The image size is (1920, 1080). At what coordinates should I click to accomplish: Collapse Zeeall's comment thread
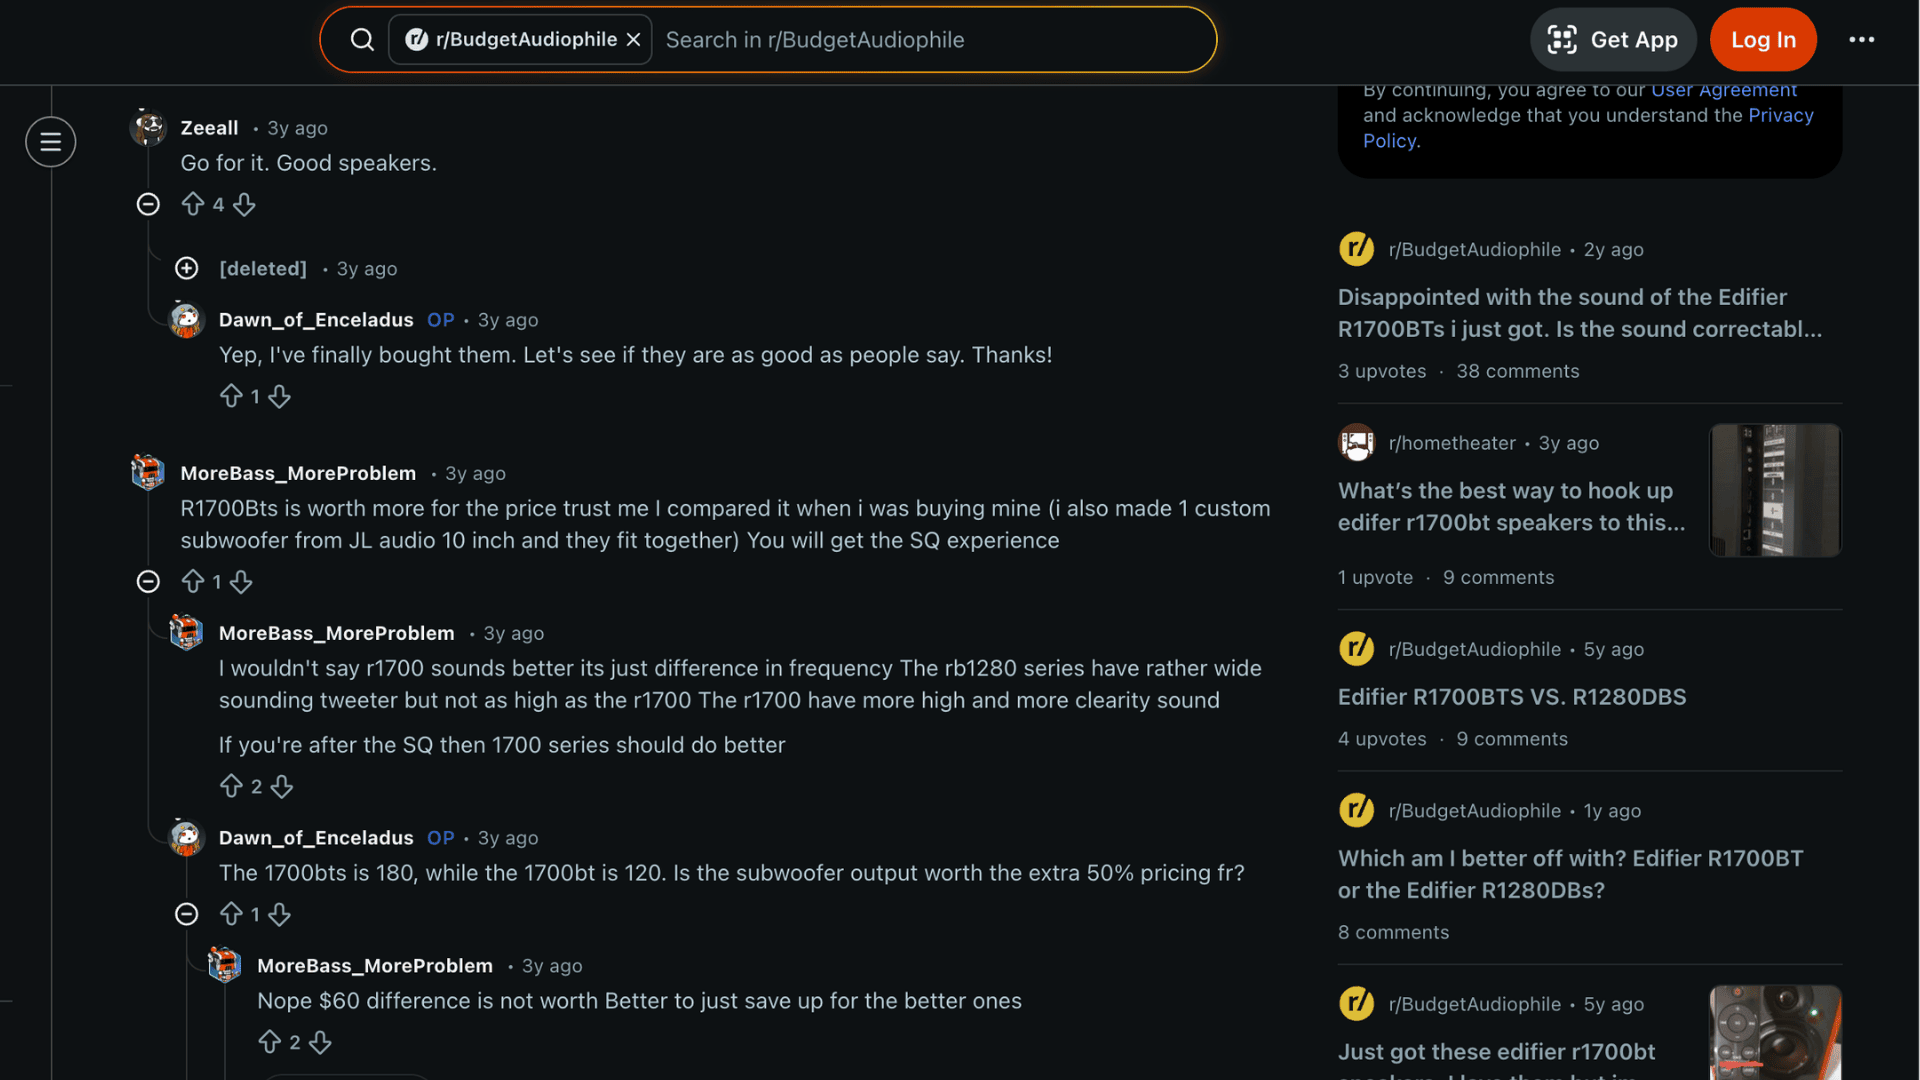tap(147, 203)
